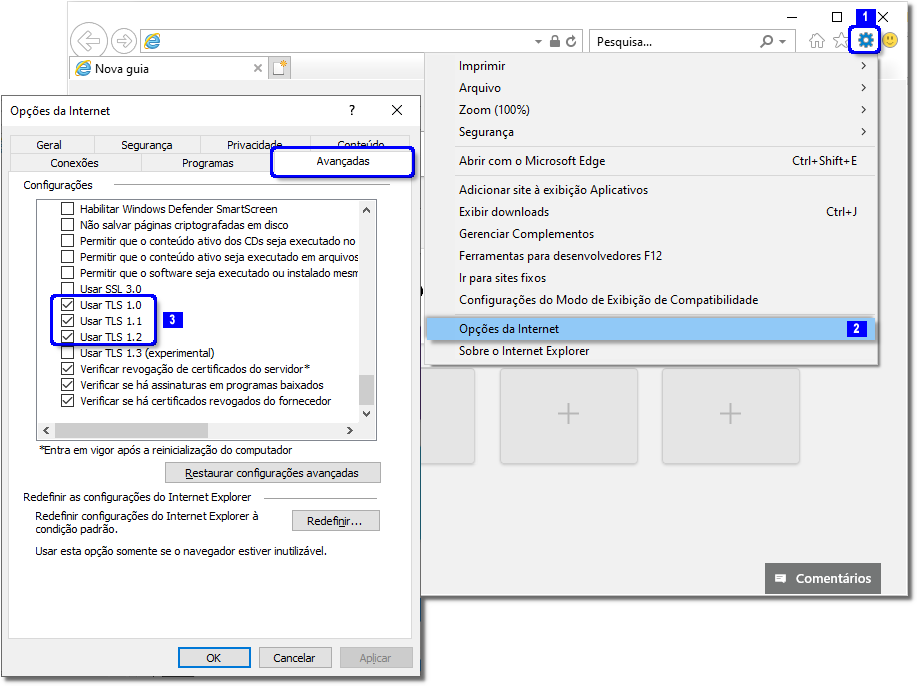The image size is (917, 686).
Task: Add site in the first plus tile
Action: (568, 414)
